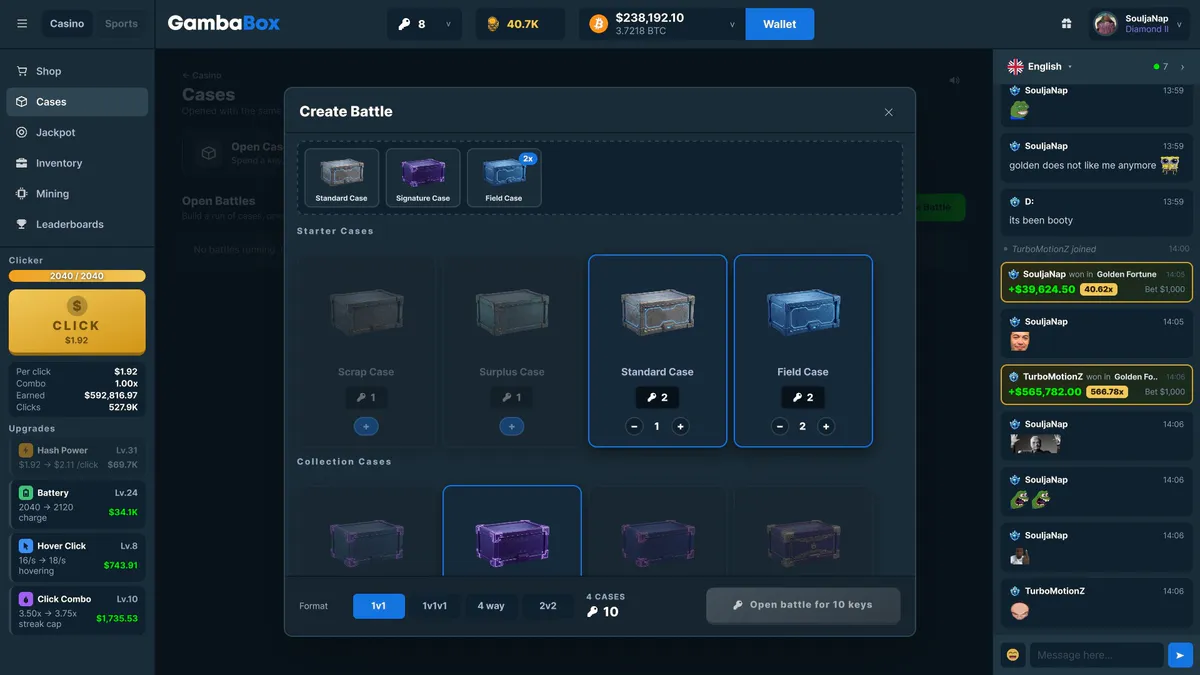Click the 7 online users indicator
1200x675 pixels.
click(x=1160, y=67)
